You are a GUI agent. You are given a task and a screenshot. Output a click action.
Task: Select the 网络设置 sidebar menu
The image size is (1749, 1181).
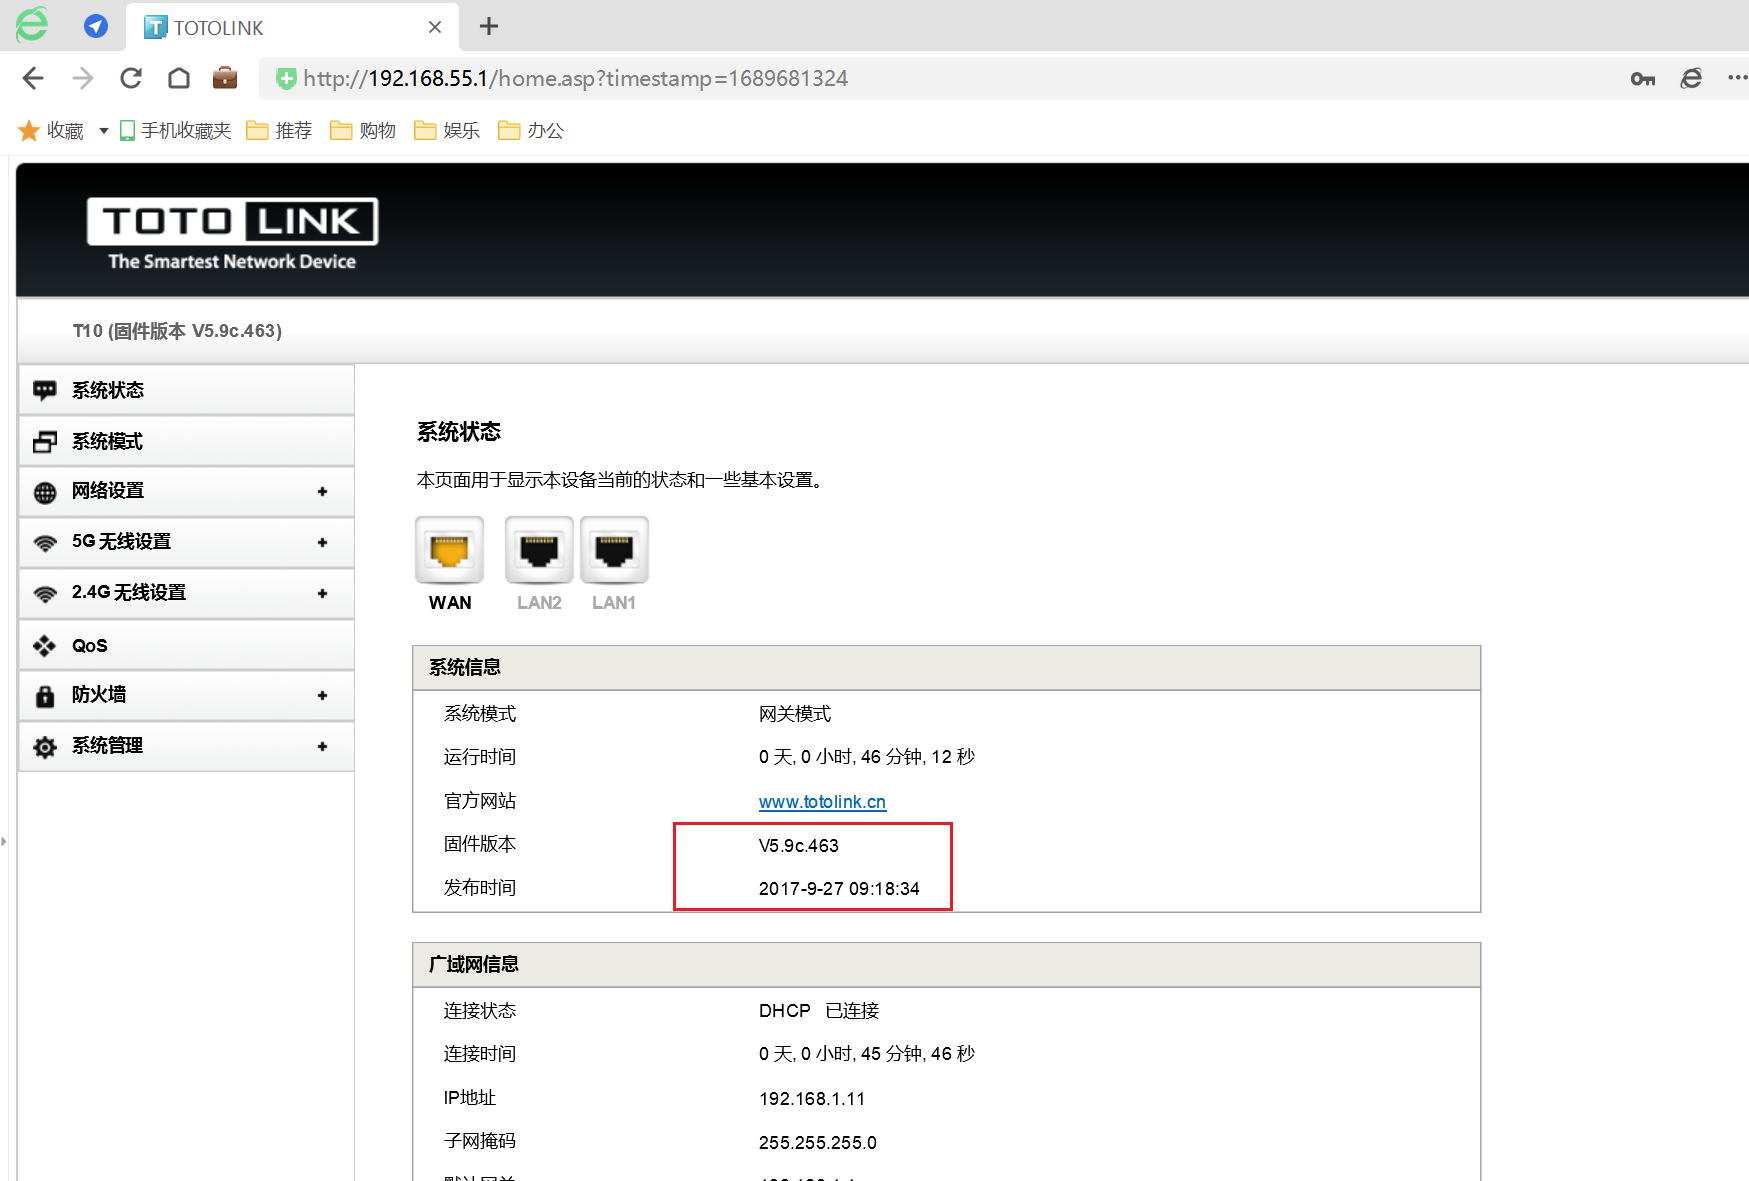(186, 492)
